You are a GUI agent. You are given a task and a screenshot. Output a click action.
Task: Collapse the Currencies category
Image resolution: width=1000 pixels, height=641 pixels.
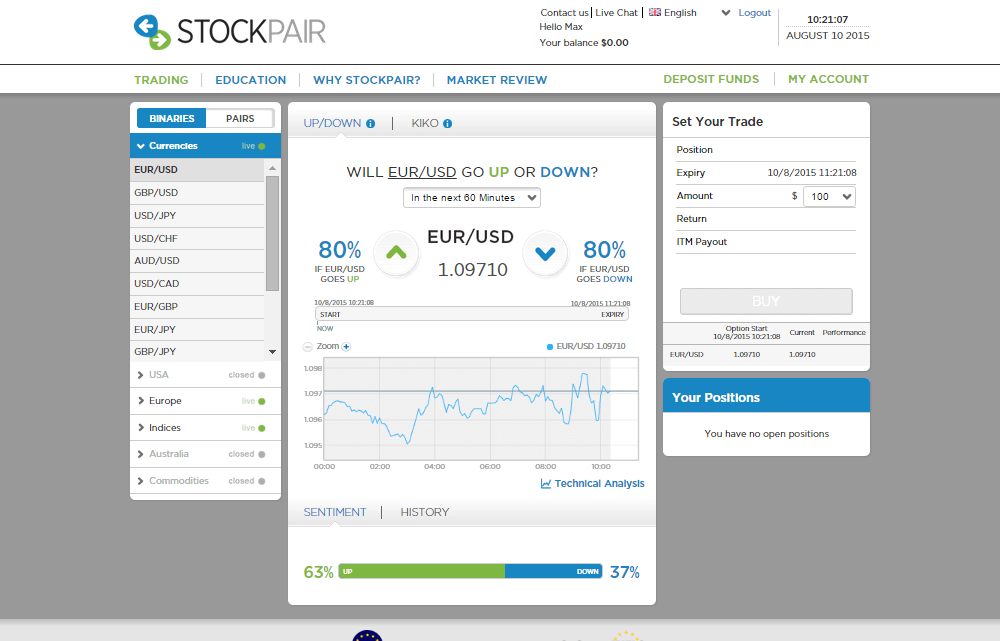coord(205,146)
